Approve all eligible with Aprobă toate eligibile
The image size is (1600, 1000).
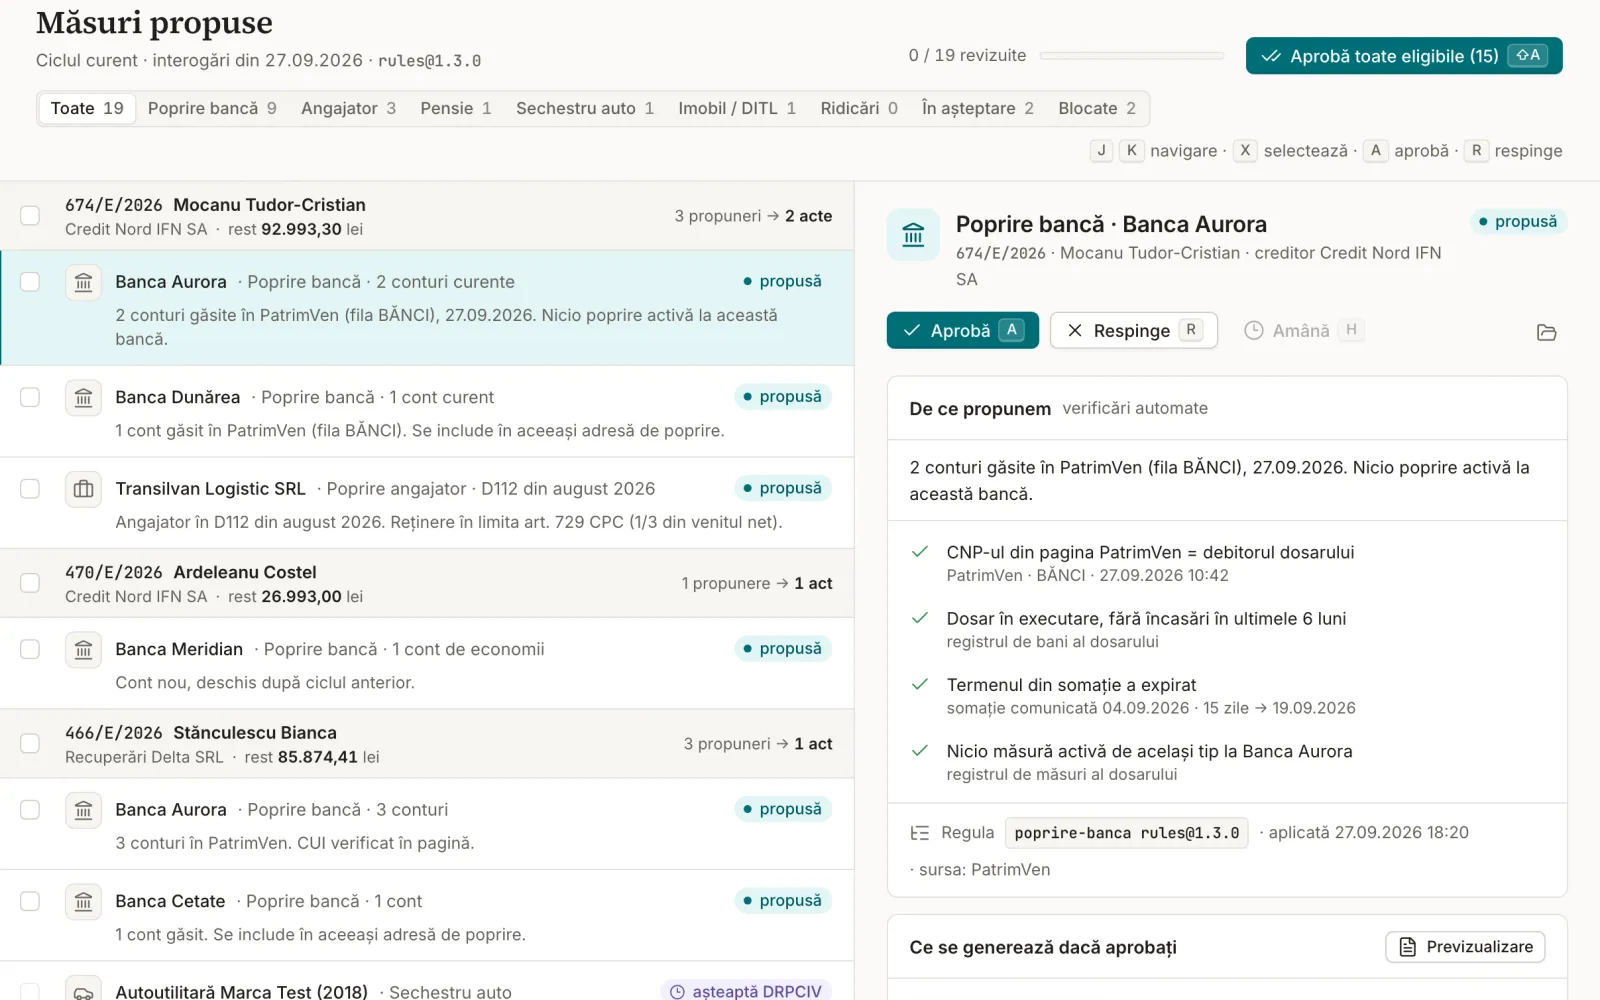click(x=1404, y=56)
